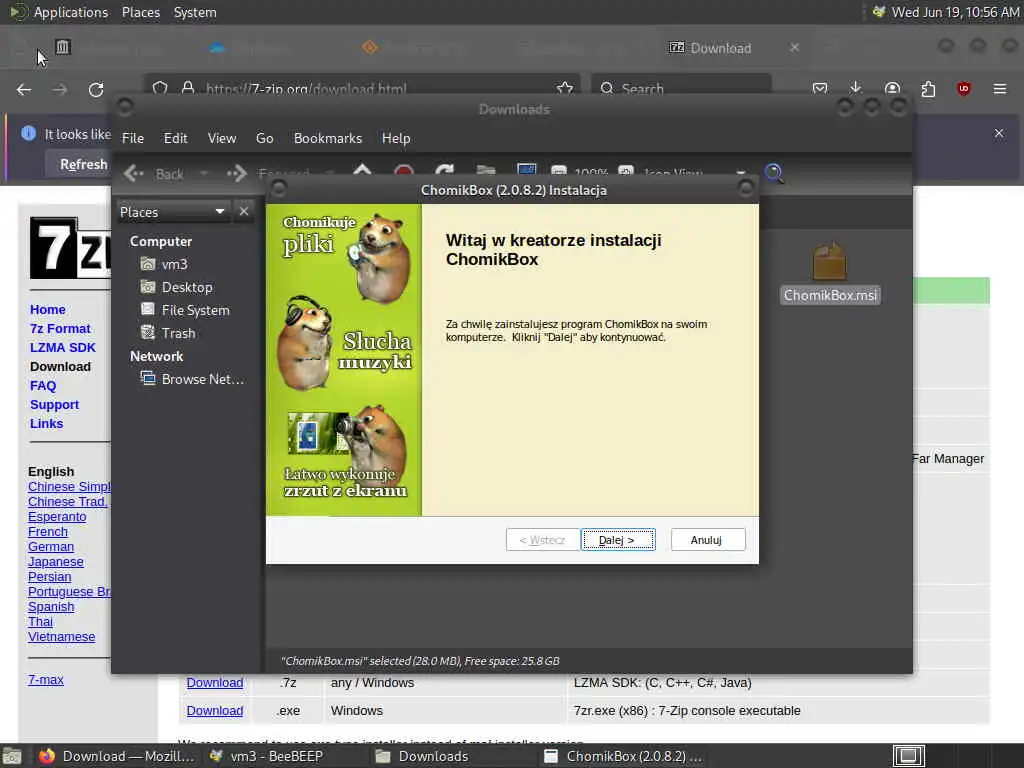Click the workspace switcher in bottom panel
The width and height of the screenshot is (1024, 768).
[908, 756]
